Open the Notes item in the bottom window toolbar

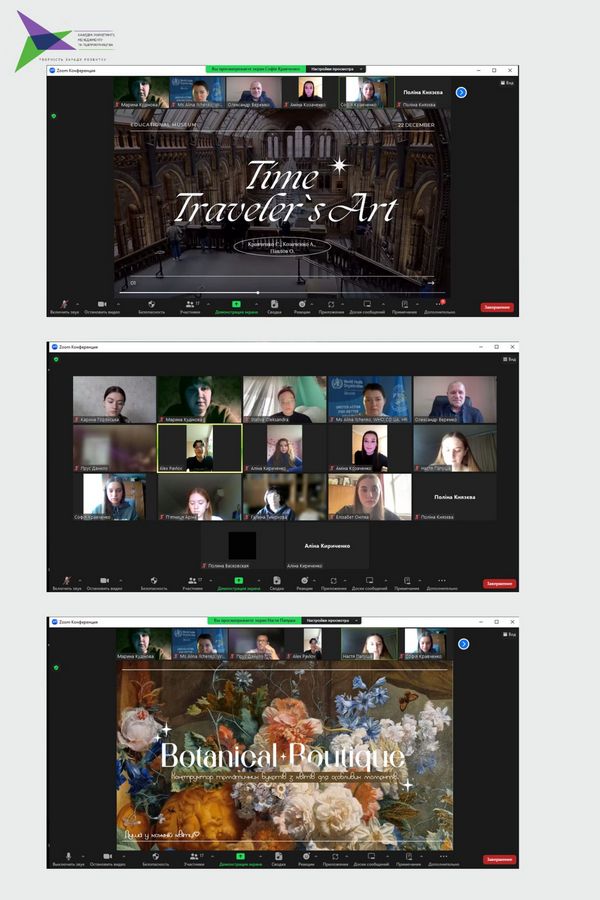[405, 857]
